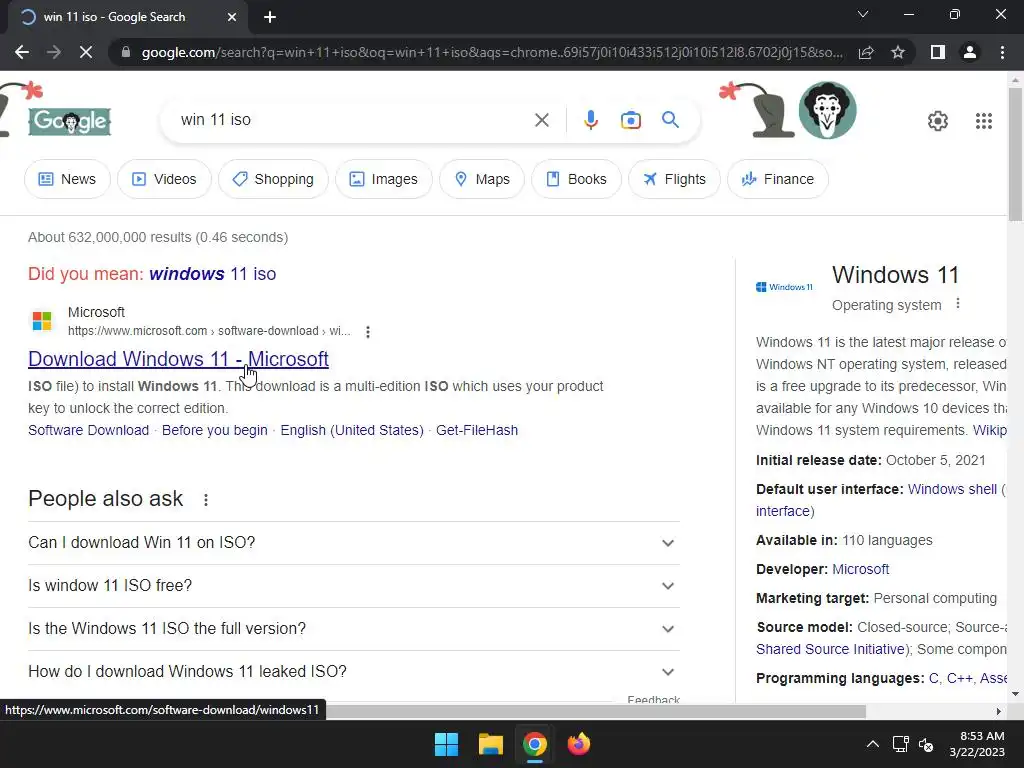Open Chrome's three-dot menu
The height and width of the screenshot is (768, 1024).
[x=1002, y=52]
